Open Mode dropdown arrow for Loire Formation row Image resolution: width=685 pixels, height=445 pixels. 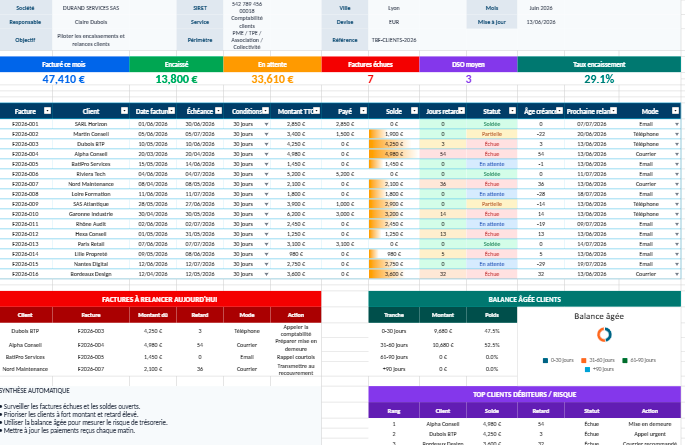click(x=677, y=194)
